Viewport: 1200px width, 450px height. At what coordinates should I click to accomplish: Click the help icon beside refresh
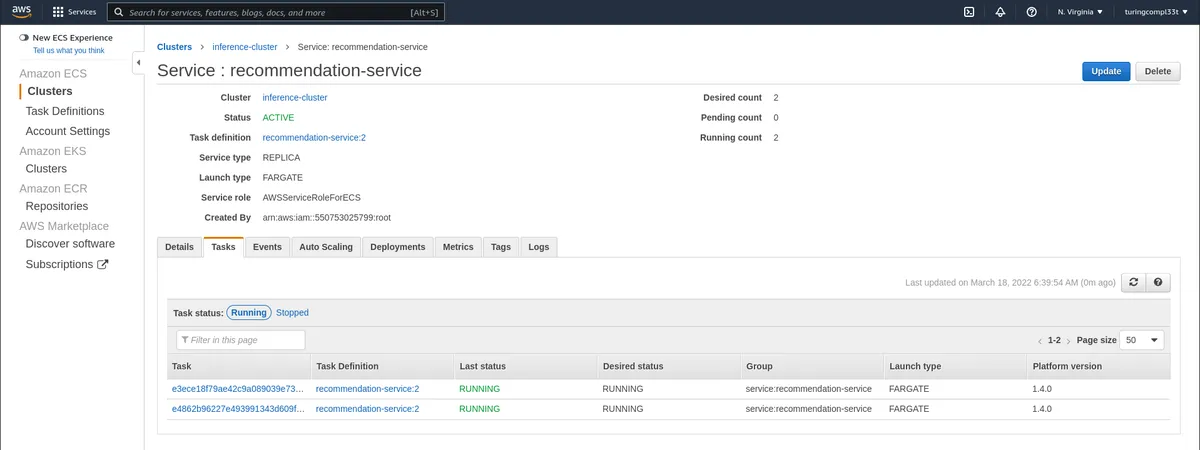point(1158,283)
